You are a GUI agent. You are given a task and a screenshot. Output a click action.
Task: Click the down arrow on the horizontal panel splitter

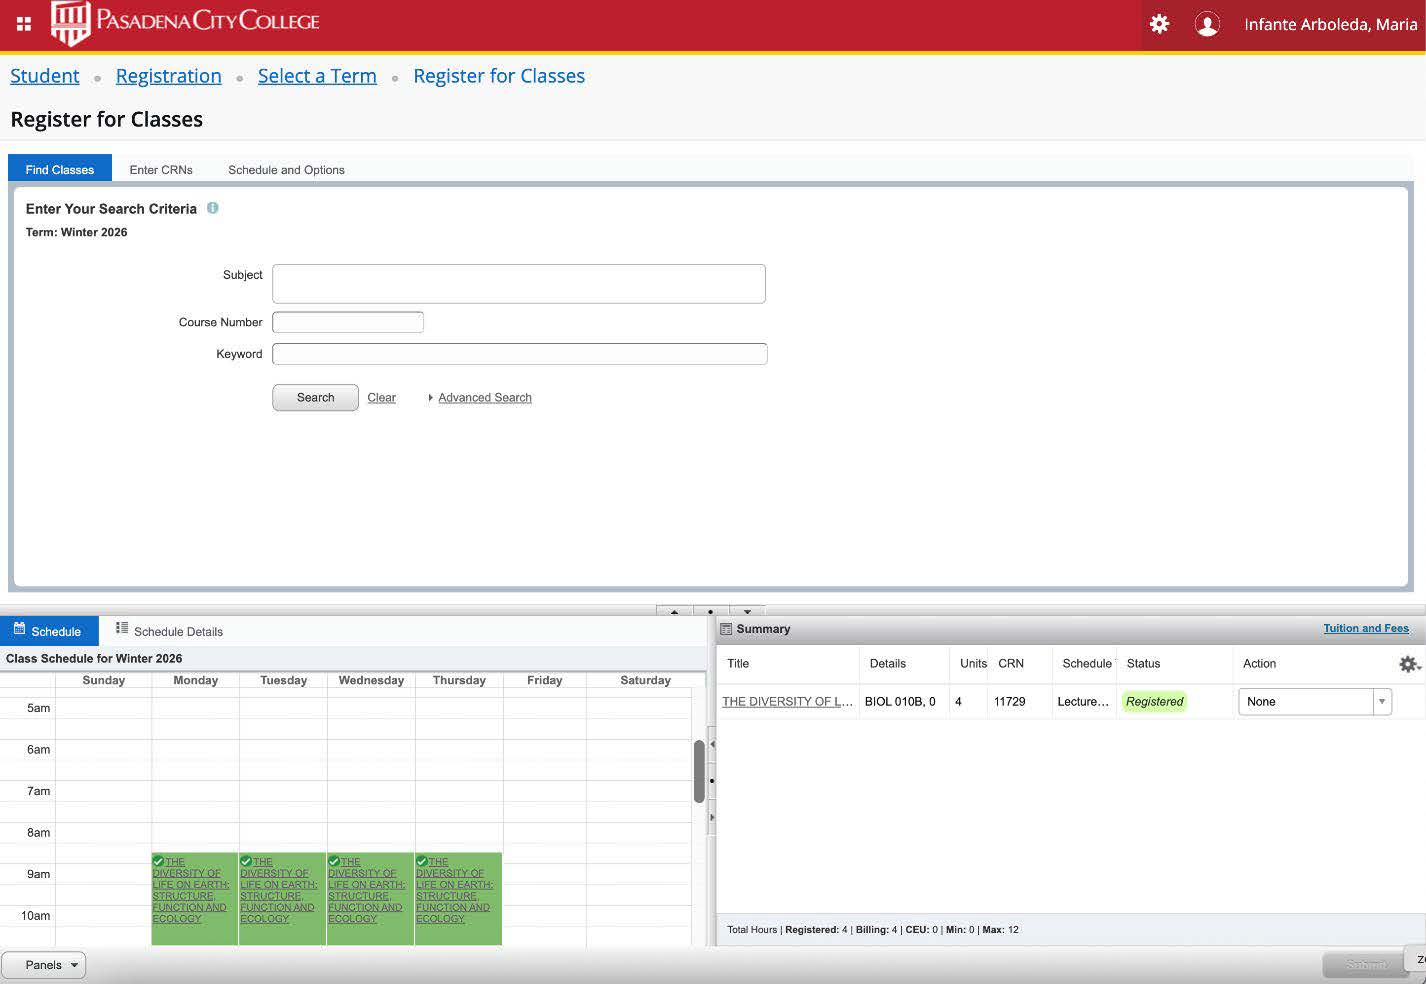click(x=747, y=611)
